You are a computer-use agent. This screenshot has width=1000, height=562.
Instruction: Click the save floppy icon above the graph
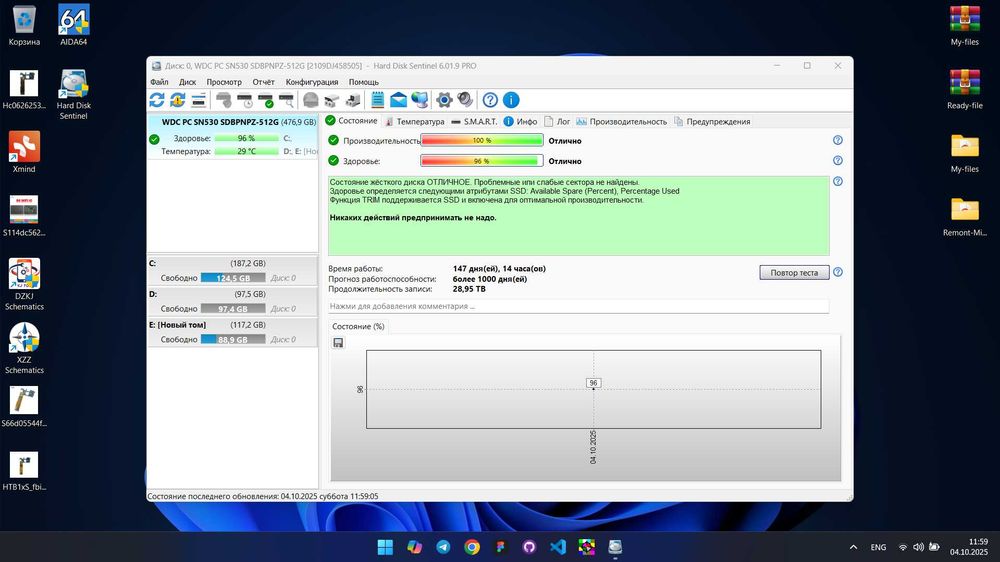point(338,343)
